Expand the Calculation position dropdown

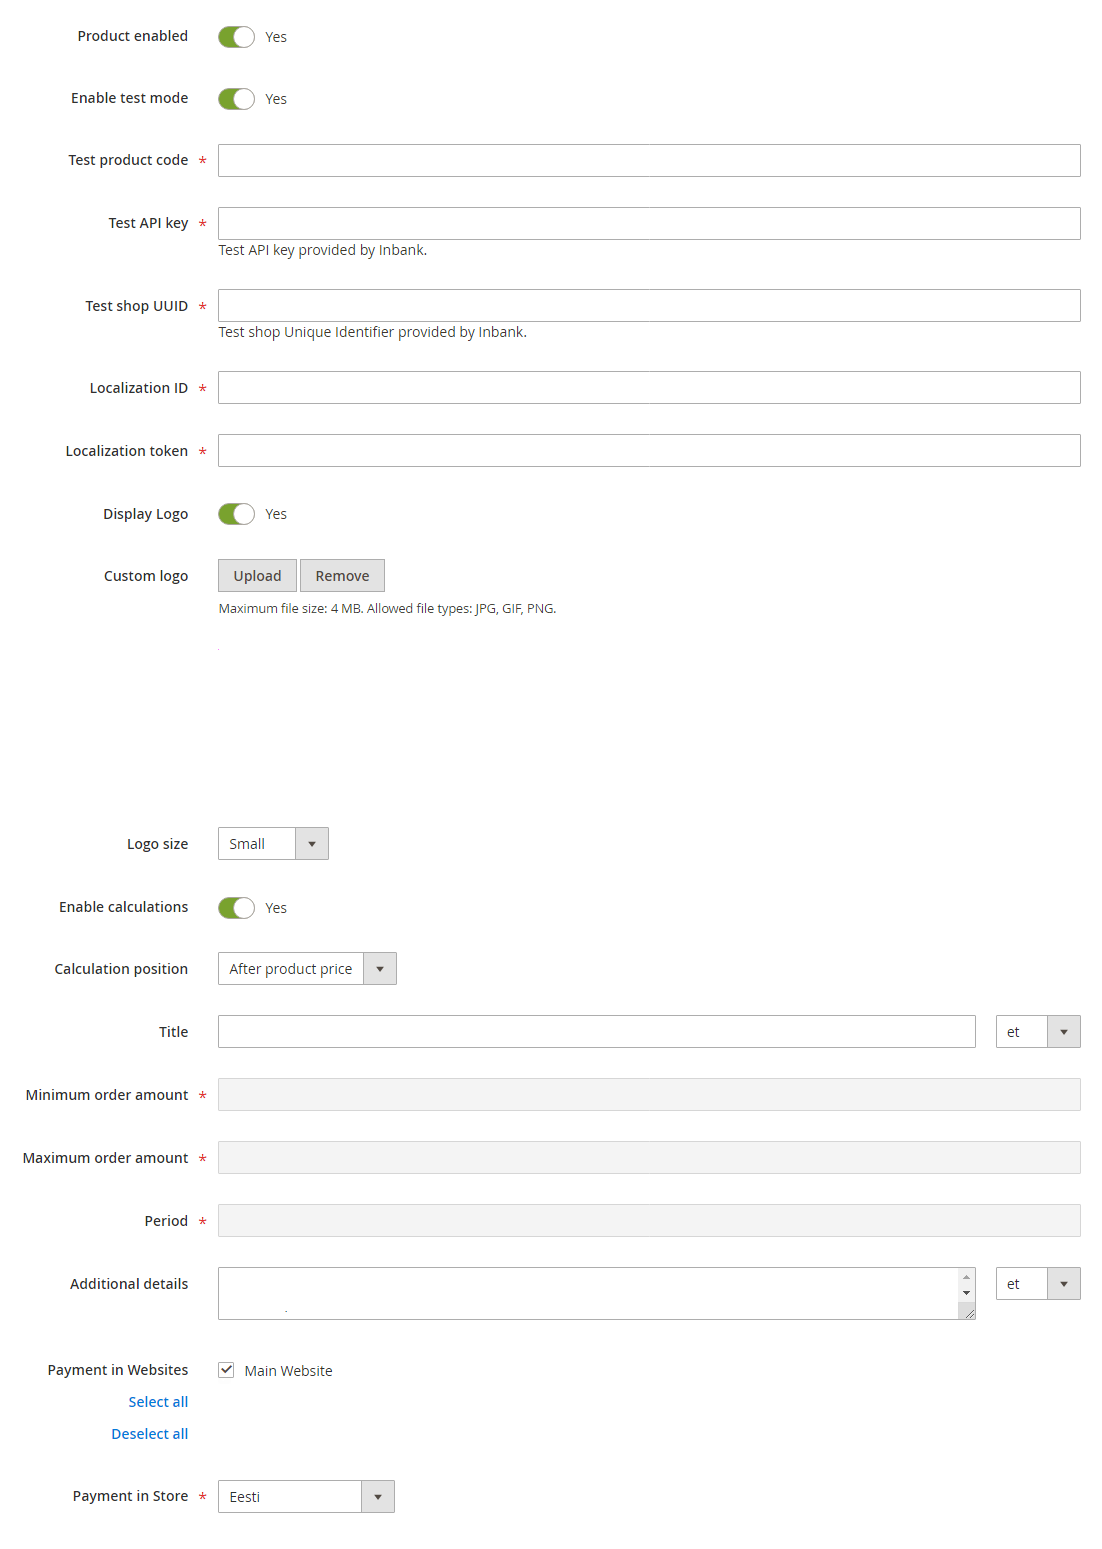(307, 969)
